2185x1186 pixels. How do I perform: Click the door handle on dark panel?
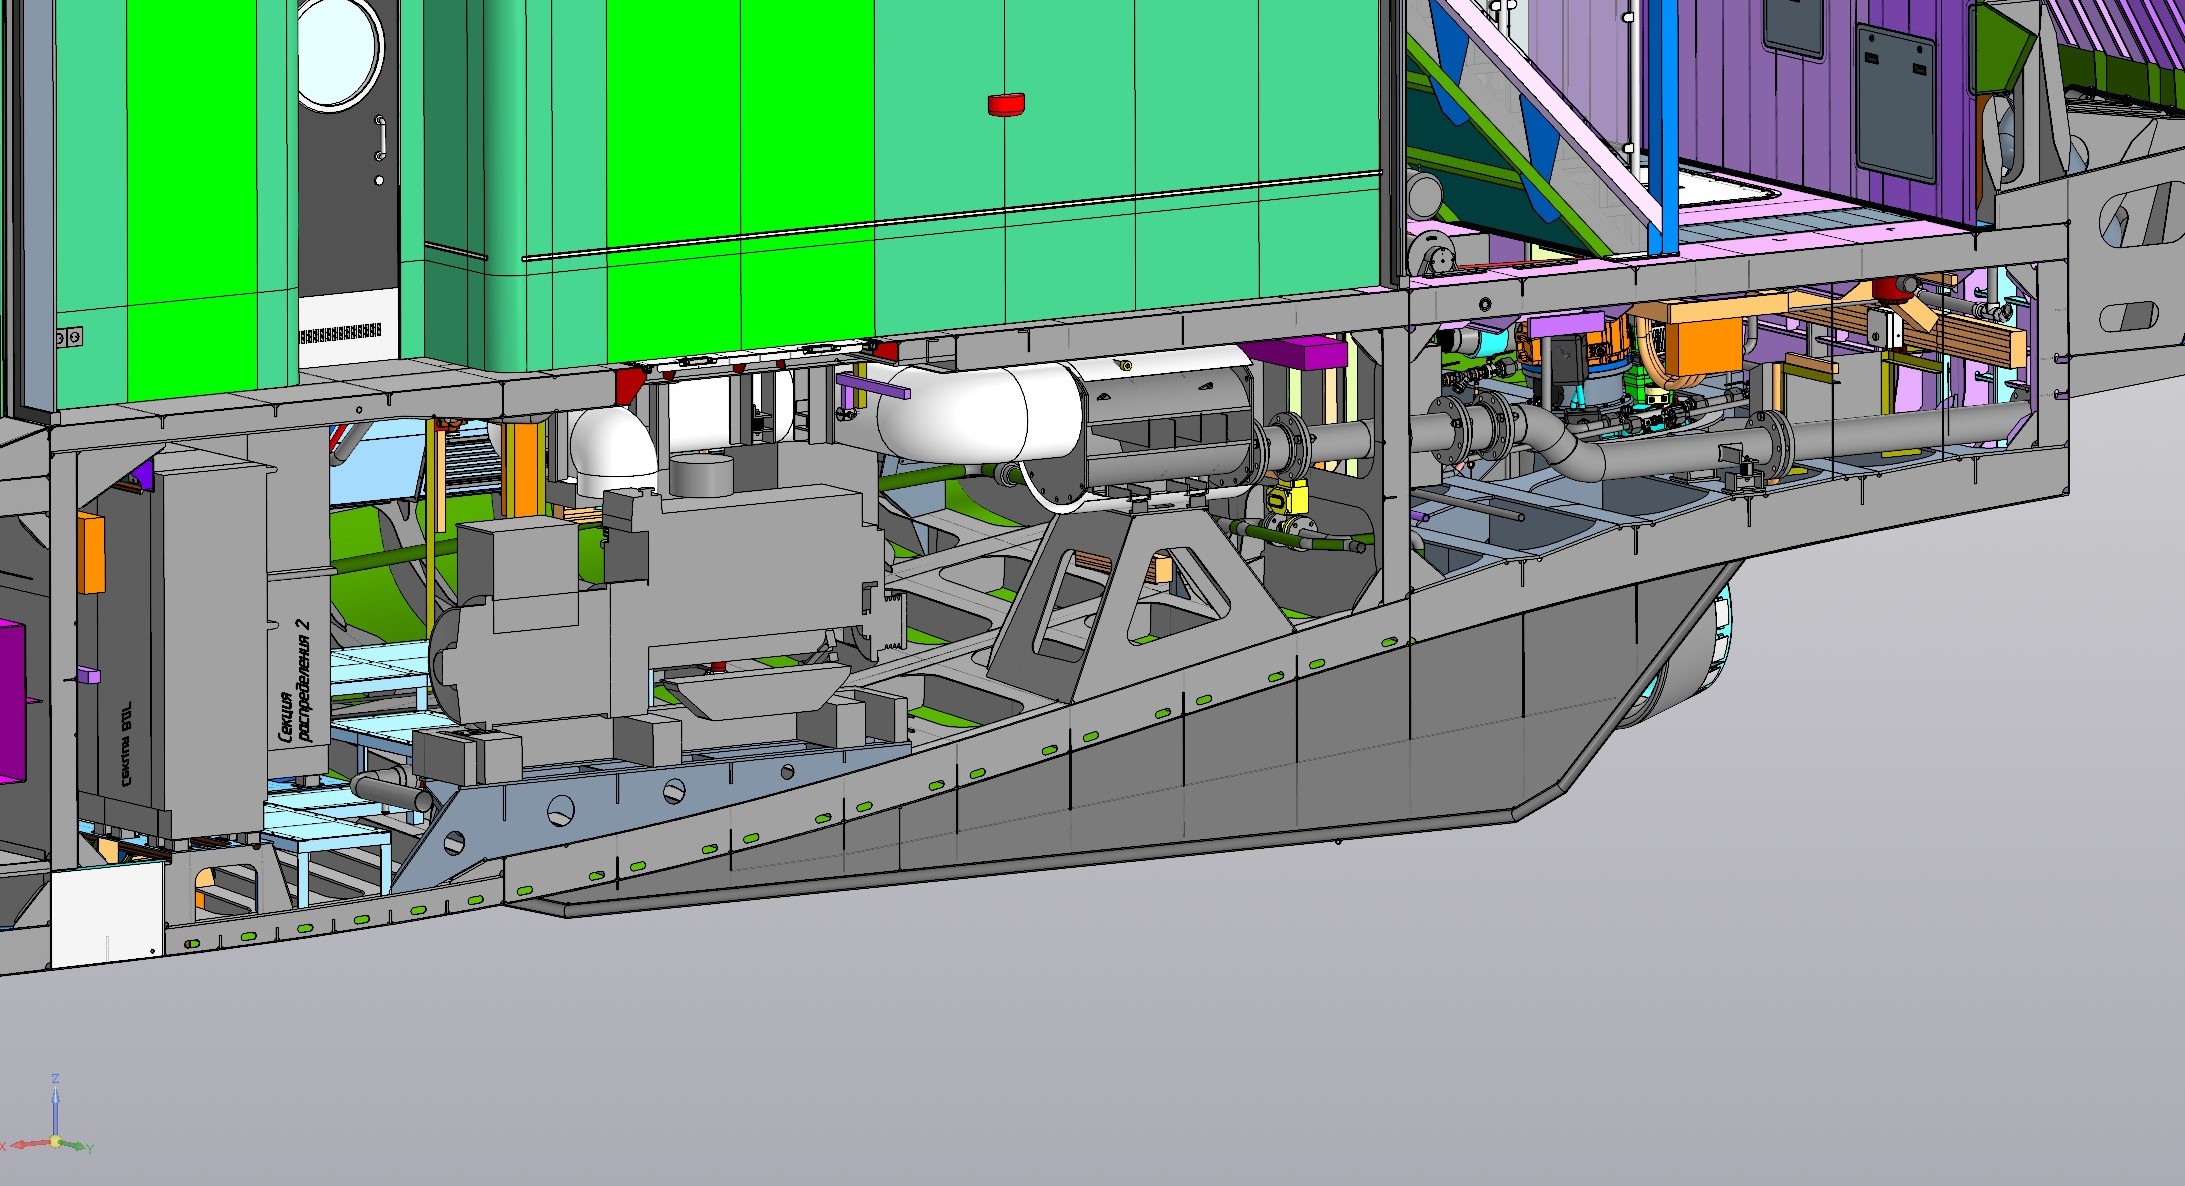pyautogui.click(x=380, y=138)
